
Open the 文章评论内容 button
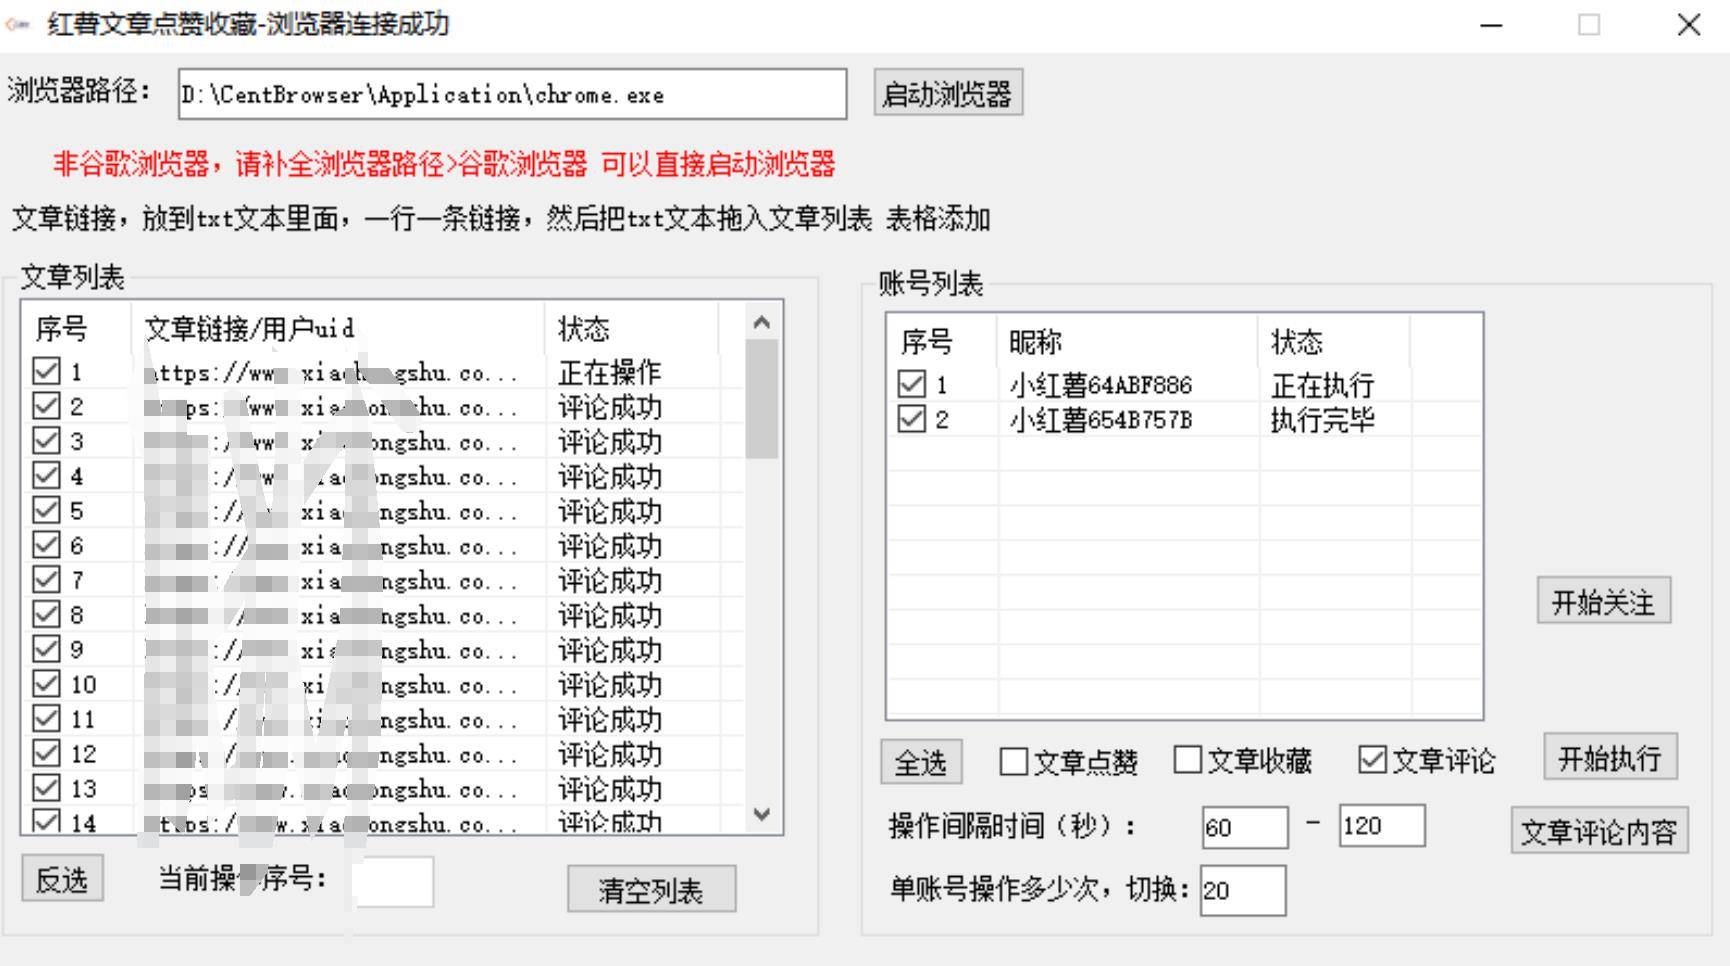[1599, 831]
